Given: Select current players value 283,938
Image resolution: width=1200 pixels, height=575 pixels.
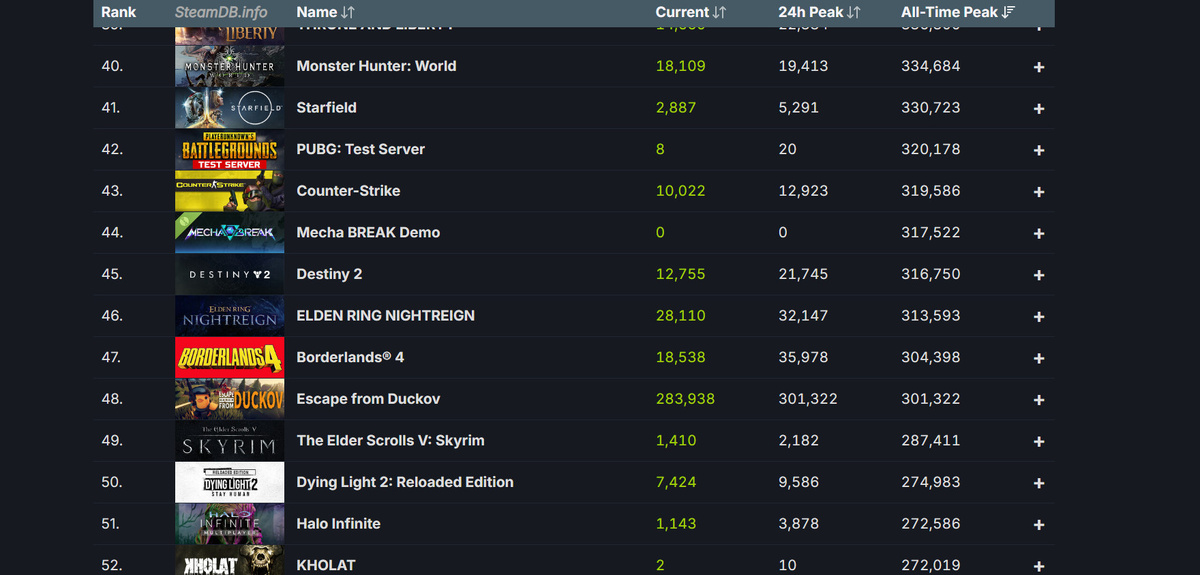Looking at the screenshot, I should click(x=685, y=399).
